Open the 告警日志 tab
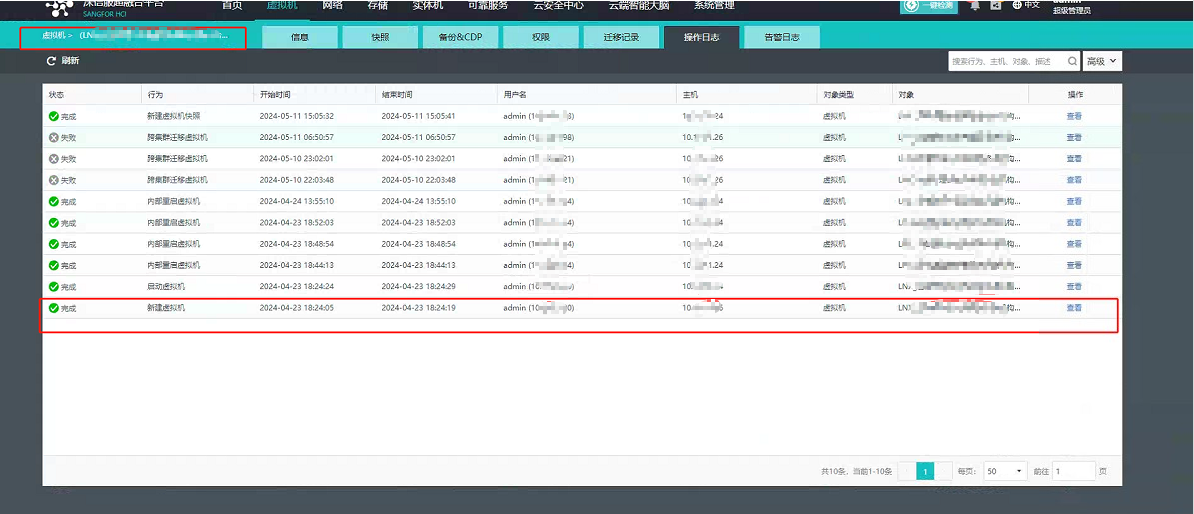Viewport: 1194px width, 514px height. click(x=782, y=37)
